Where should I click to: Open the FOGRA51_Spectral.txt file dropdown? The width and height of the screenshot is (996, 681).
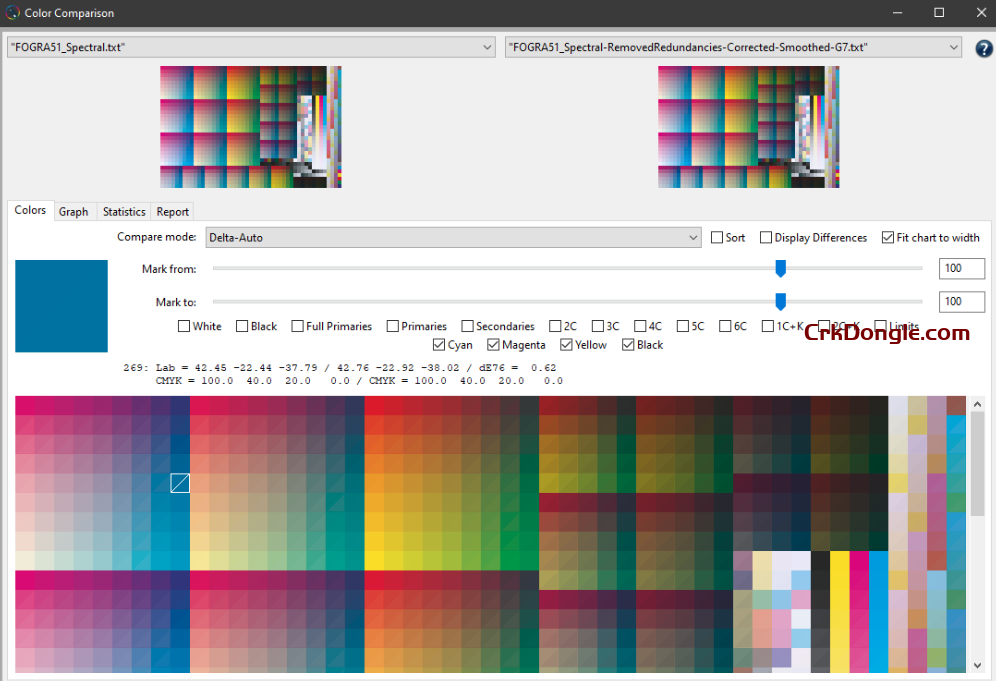pos(487,46)
